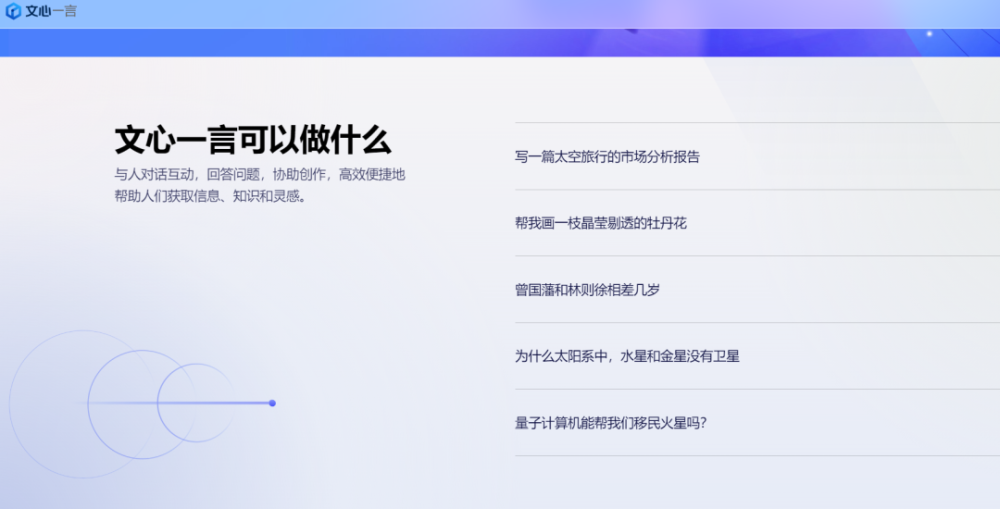Select prompt 量子计算机能帮我们移民火星吗？
Image resolution: width=1000 pixels, height=509 pixels.
click(x=610, y=423)
